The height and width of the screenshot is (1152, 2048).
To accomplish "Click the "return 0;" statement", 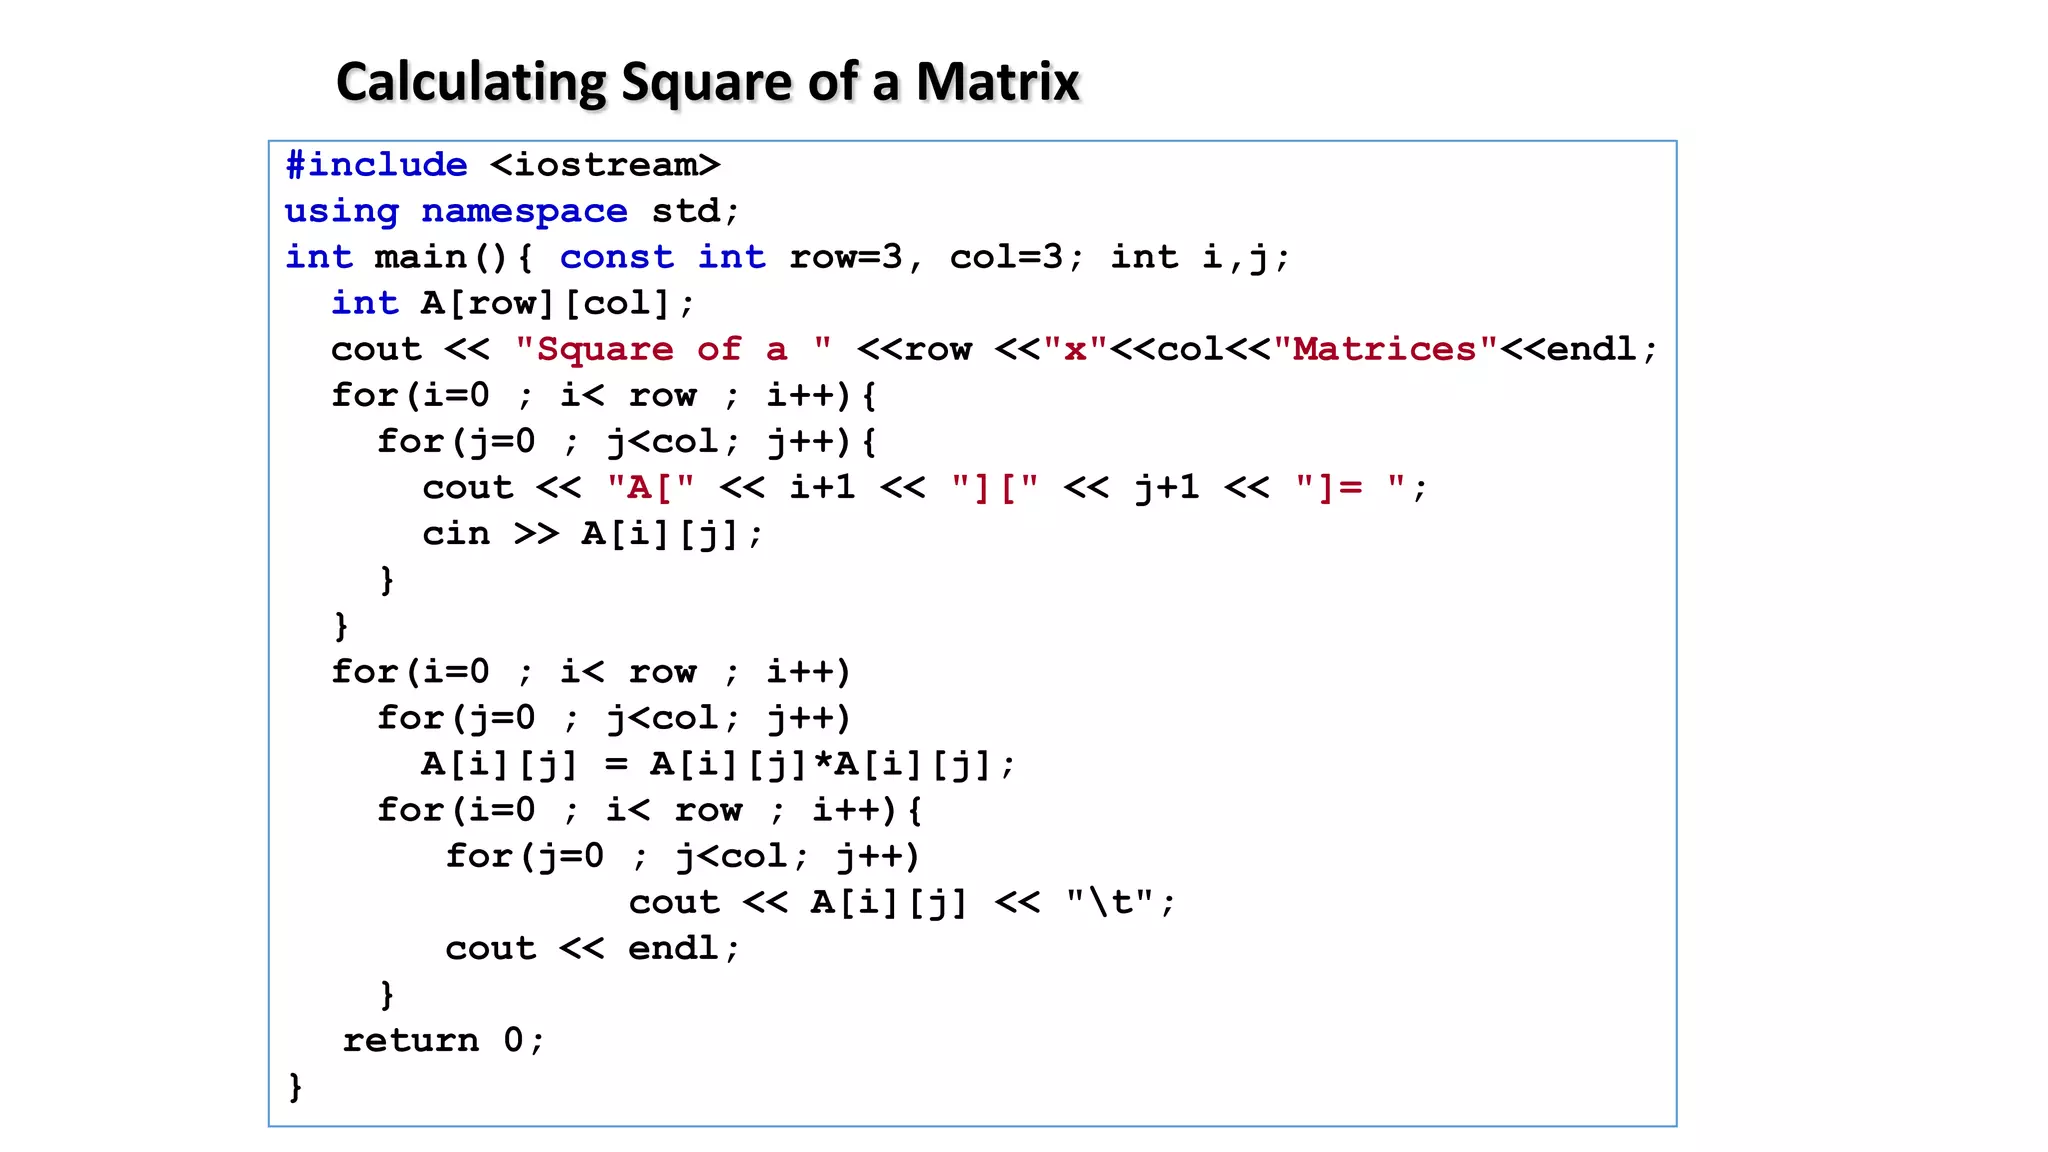I will 444,1040.
